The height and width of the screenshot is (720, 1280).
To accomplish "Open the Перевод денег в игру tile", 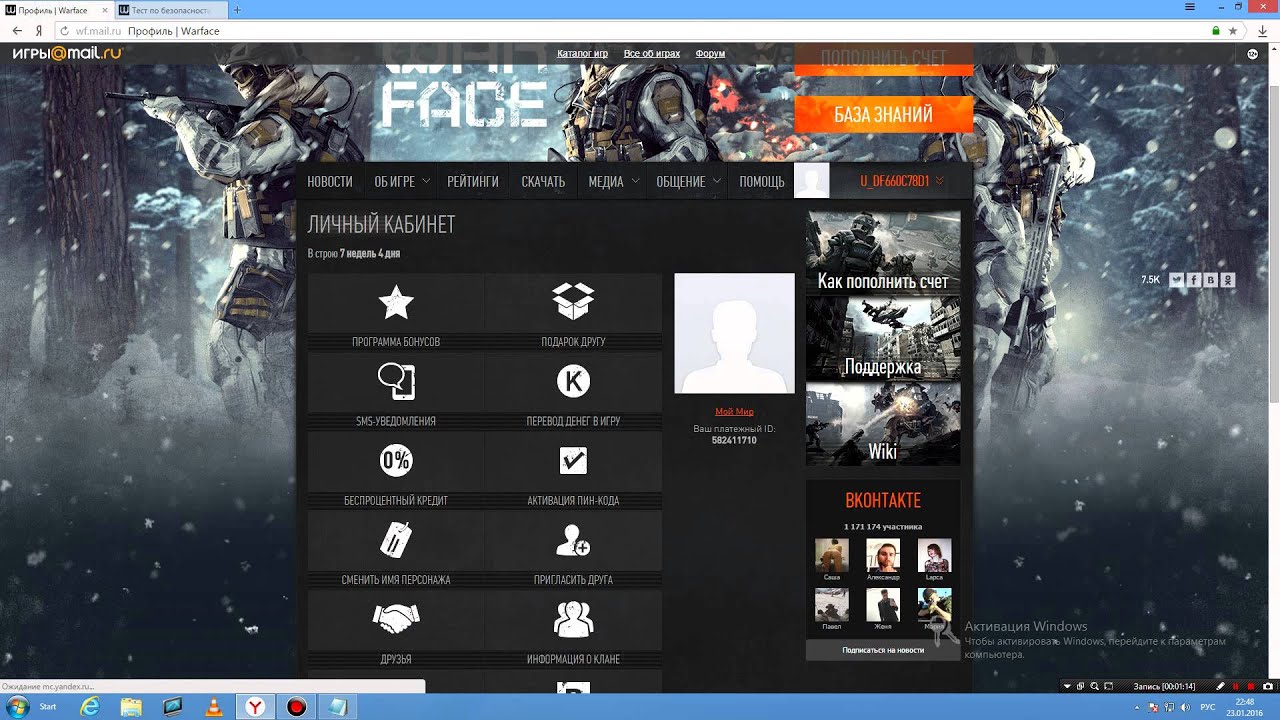I will pyautogui.click(x=573, y=390).
